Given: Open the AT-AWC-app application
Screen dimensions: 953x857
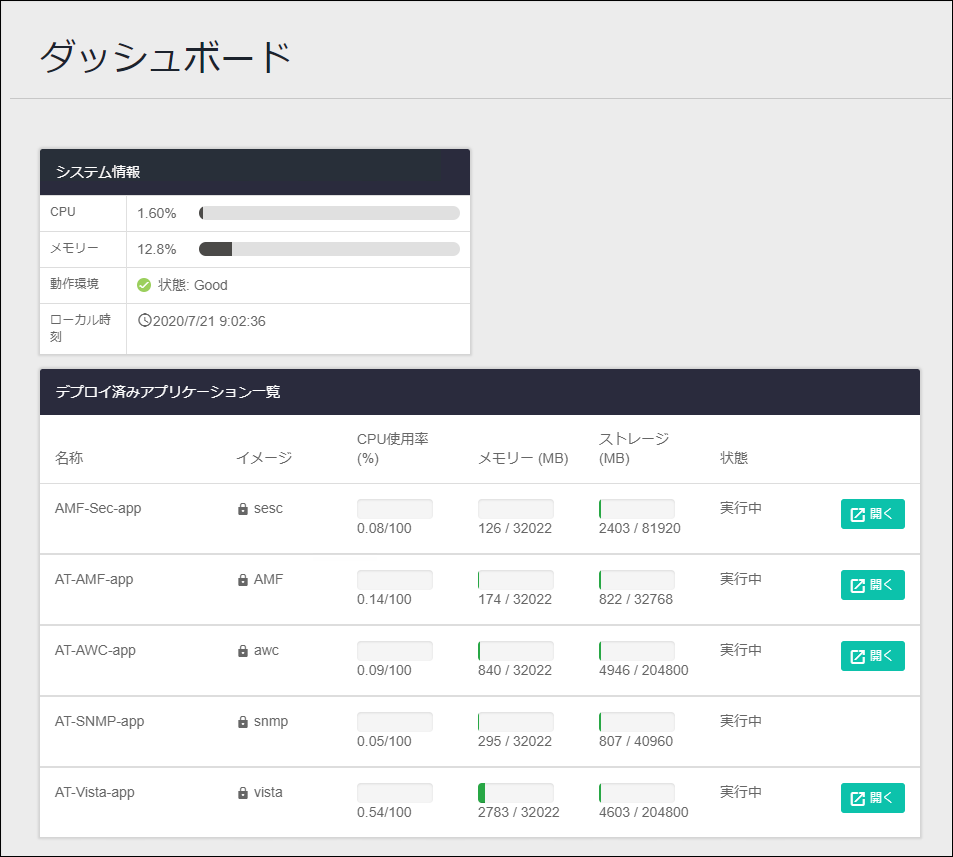Looking at the screenshot, I should (x=872, y=656).
